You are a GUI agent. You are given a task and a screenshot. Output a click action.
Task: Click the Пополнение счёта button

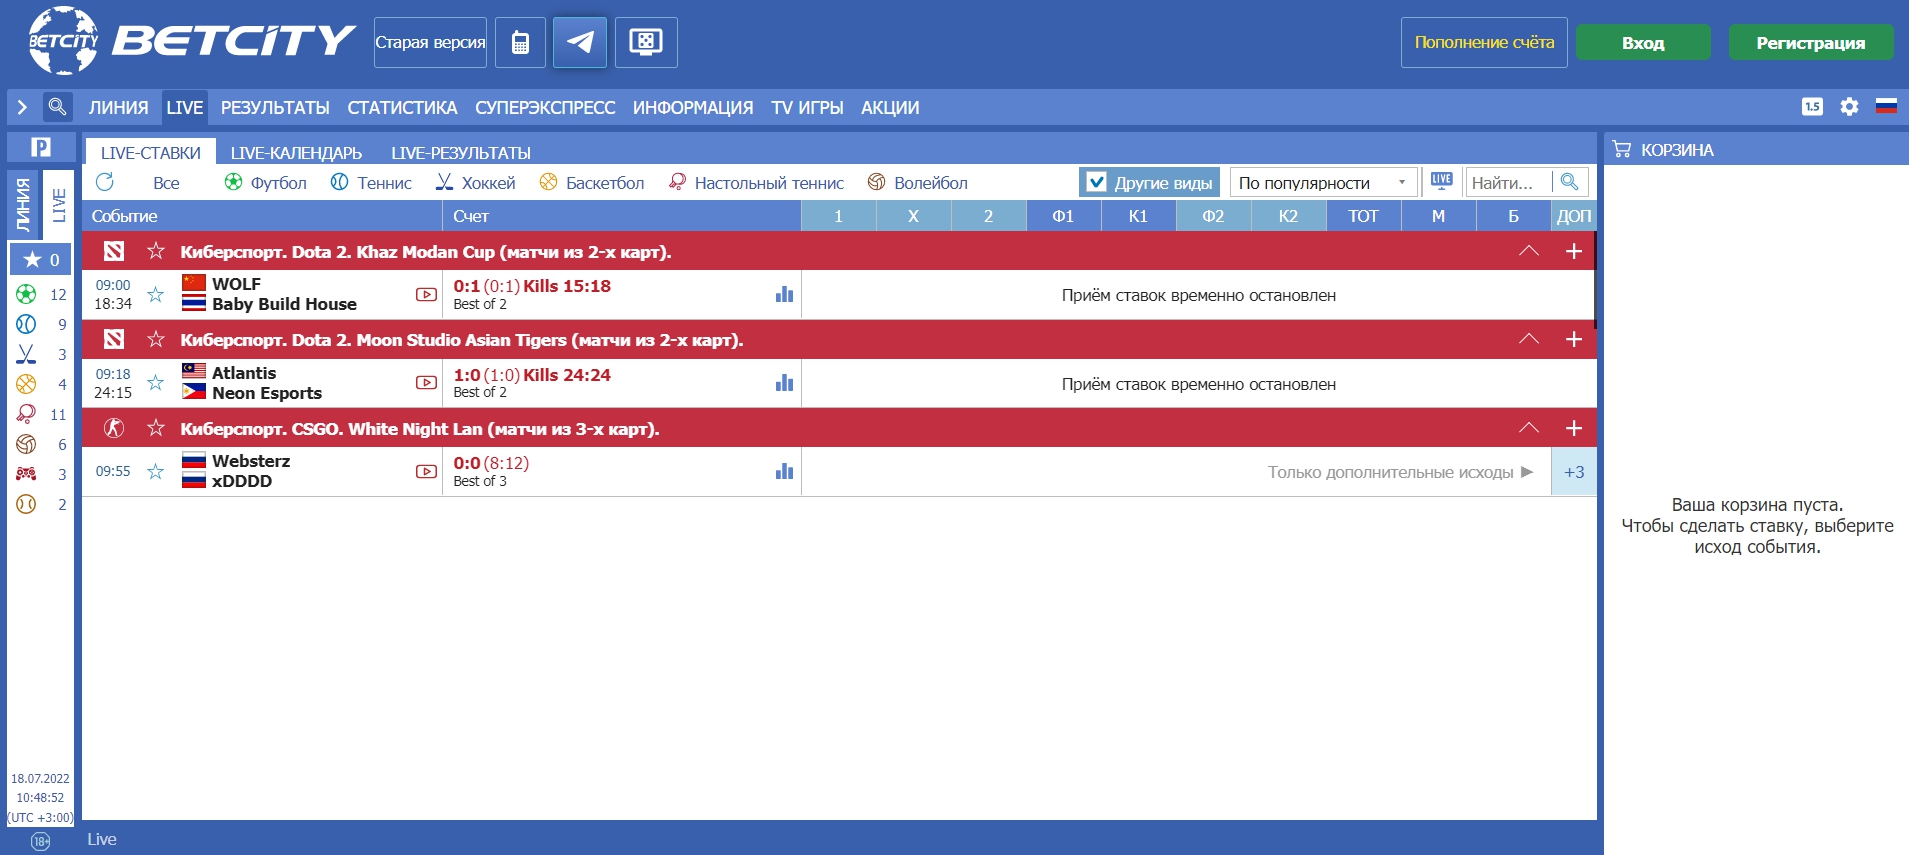tap(1483, 43)
